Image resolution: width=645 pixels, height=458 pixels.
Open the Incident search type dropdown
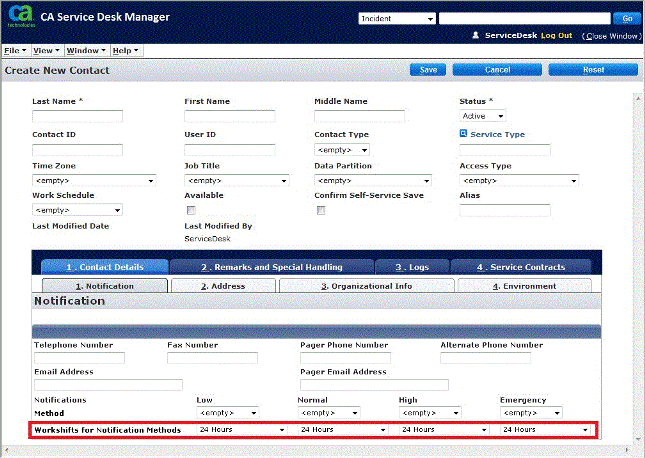coord(396,18)
